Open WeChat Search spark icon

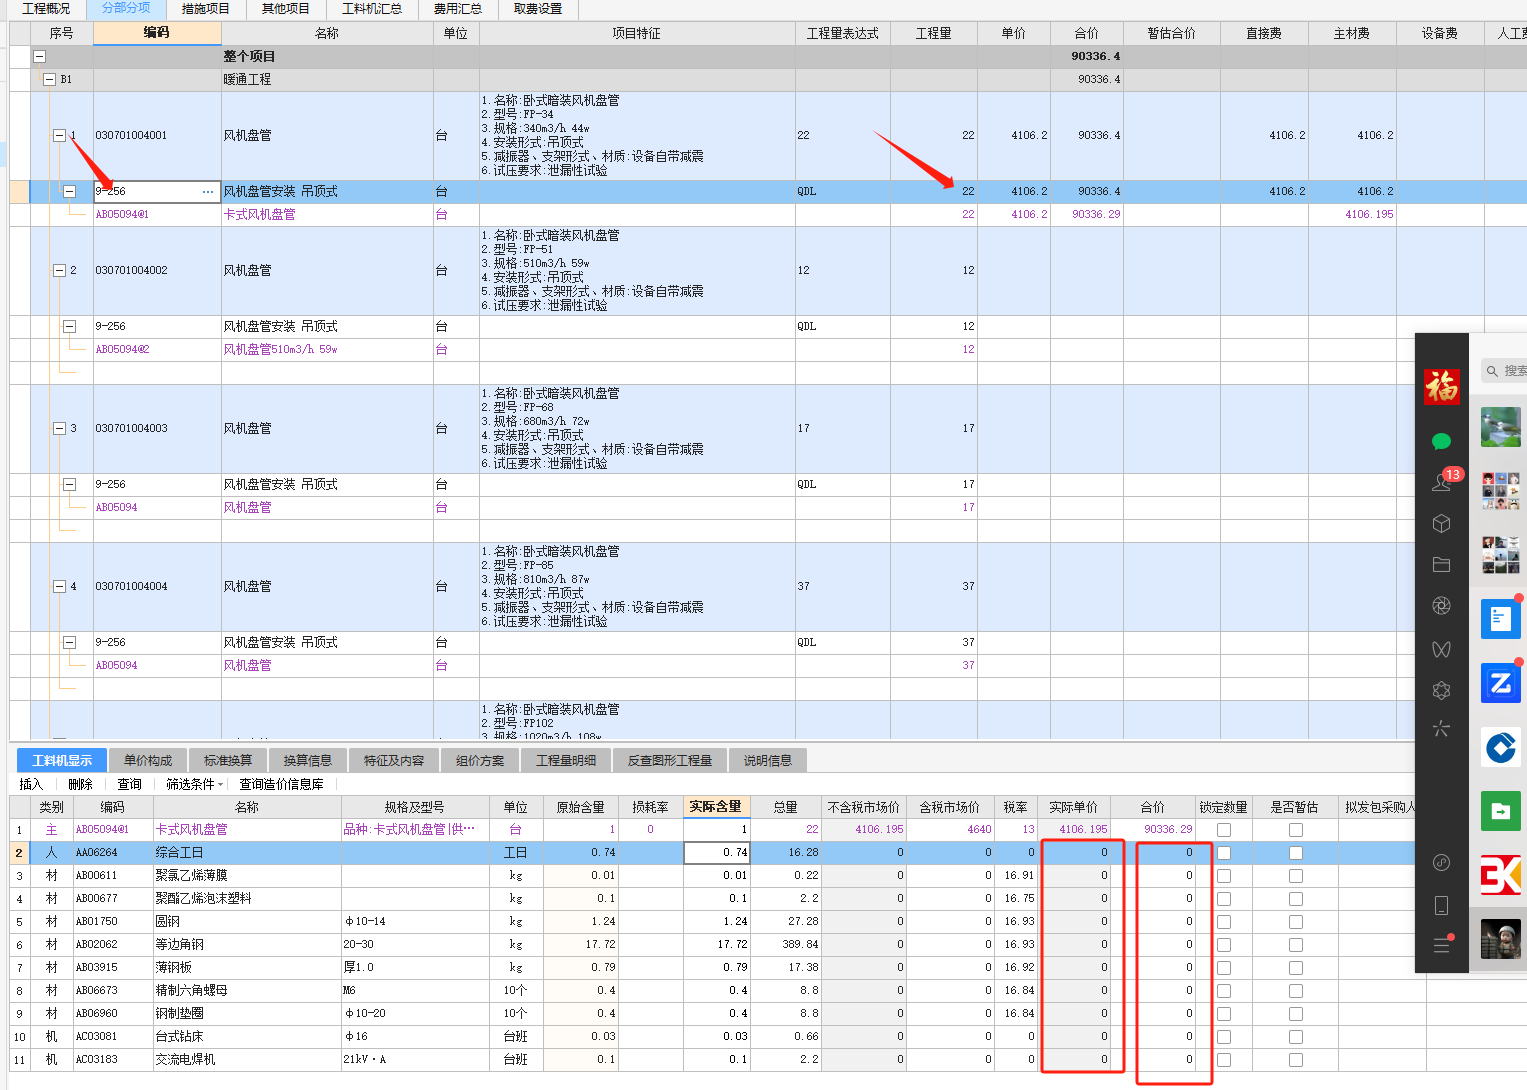tap(1441, 728)
